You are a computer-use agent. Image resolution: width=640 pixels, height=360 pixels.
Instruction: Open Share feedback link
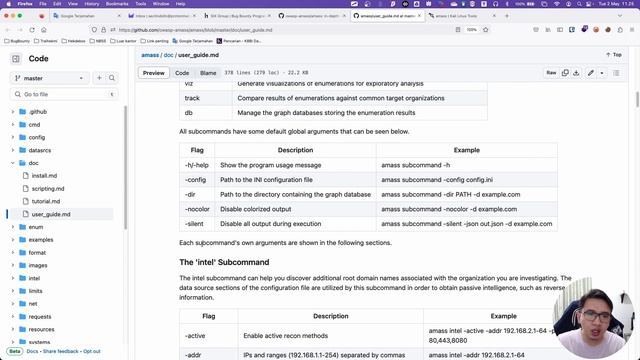pyautogui.click(x=60, y=351)
